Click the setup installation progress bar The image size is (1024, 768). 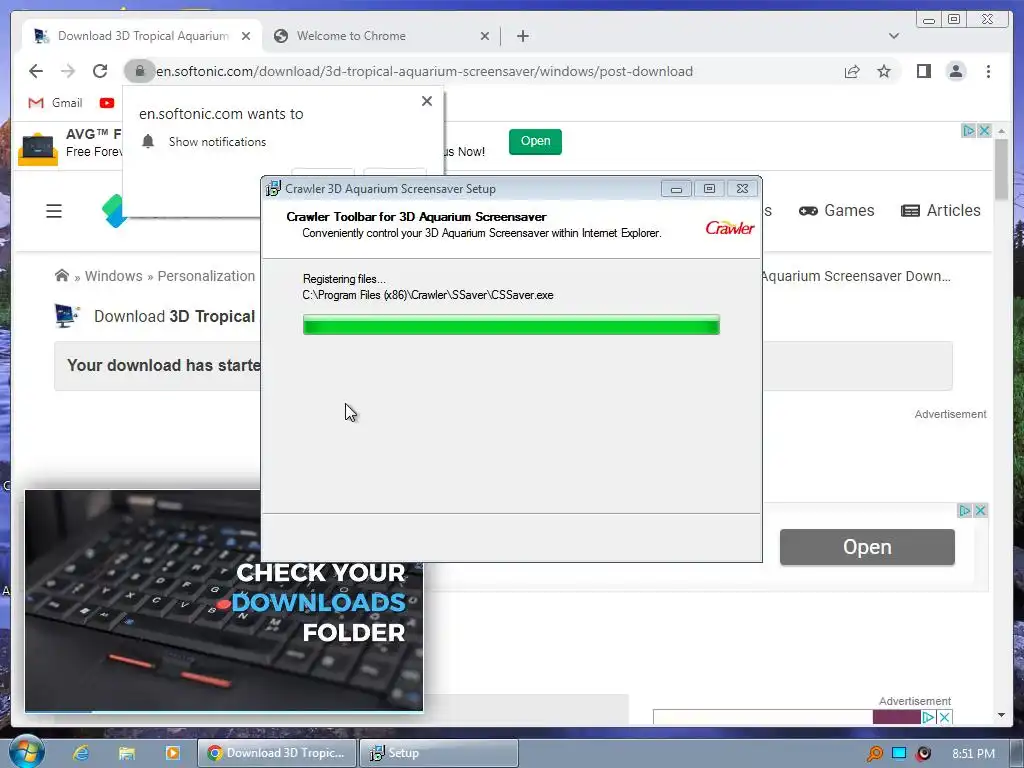point(511,325)
